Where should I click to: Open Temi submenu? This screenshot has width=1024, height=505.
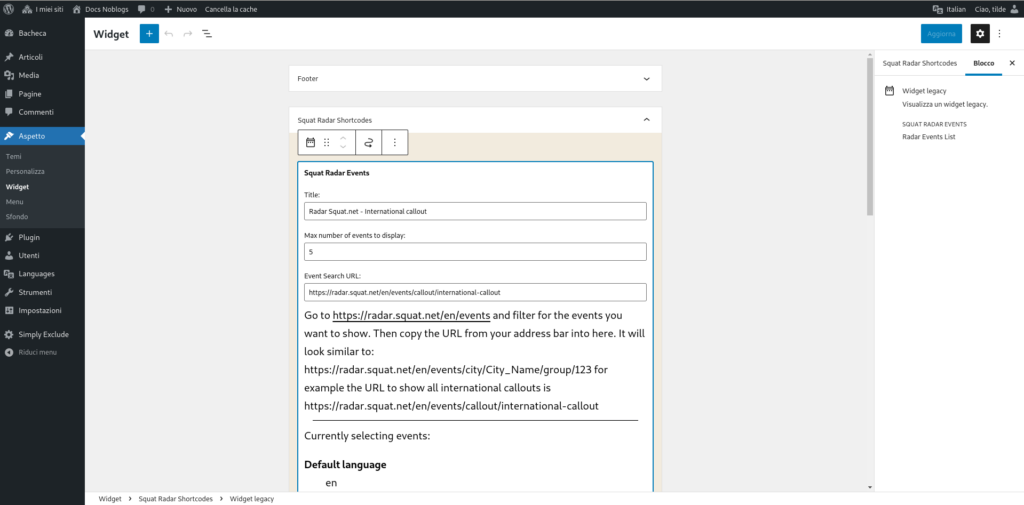click(x=13, y=156)
